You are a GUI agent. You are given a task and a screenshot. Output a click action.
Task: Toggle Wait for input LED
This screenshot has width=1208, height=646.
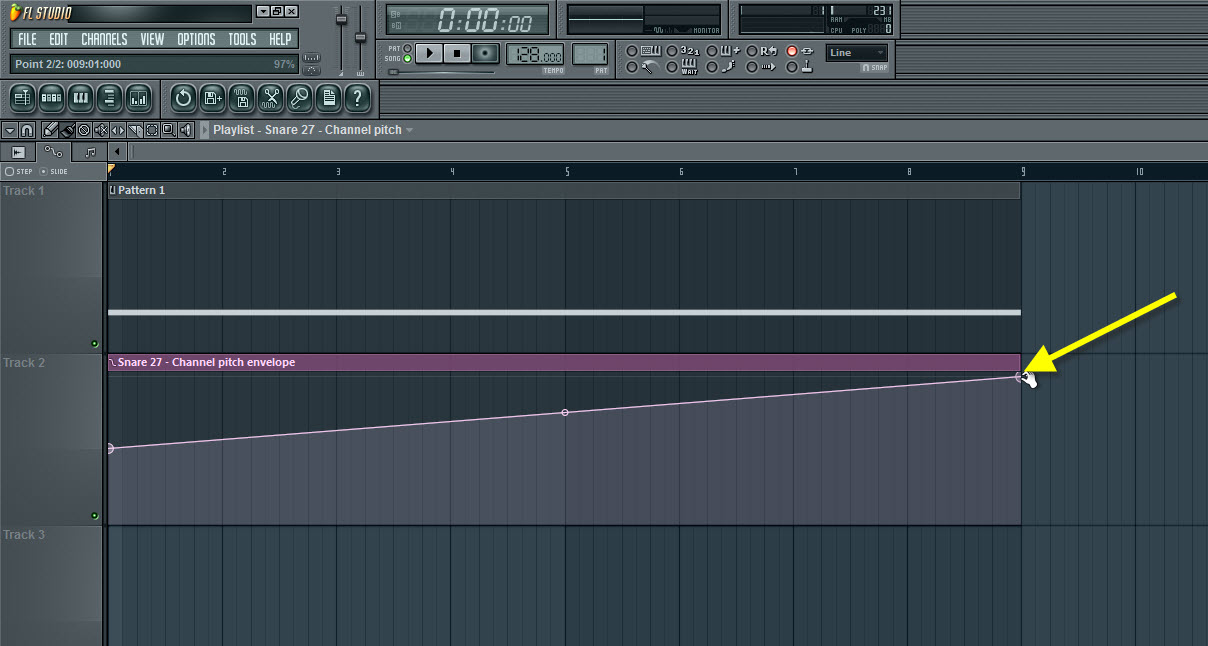pyautogui.click(x=672, y=67)
